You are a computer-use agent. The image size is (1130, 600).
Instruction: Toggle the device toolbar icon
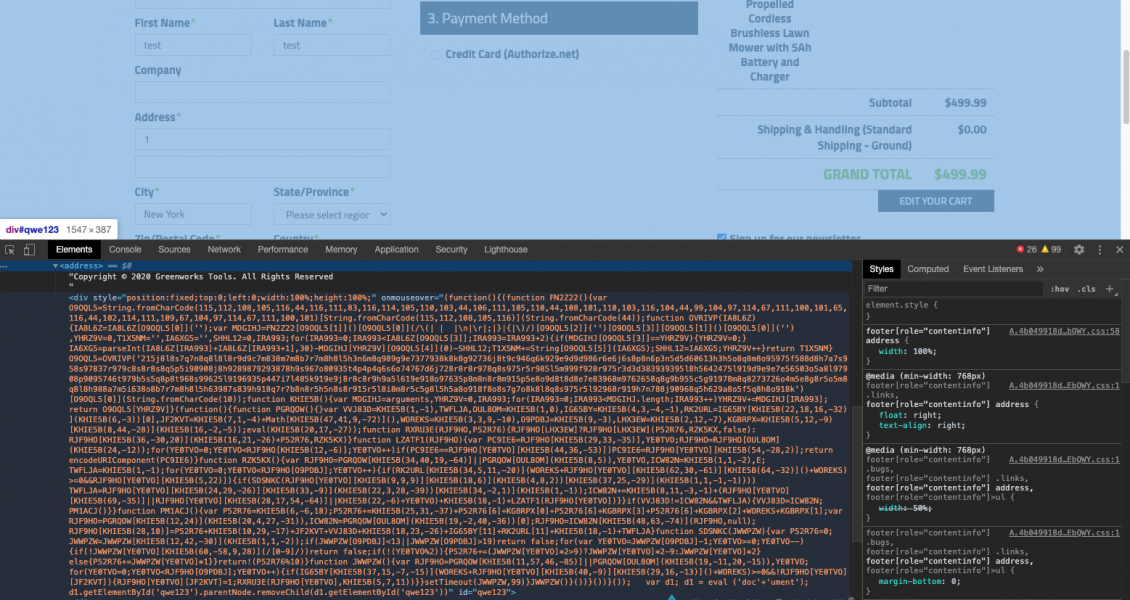(x=29, y=249)
